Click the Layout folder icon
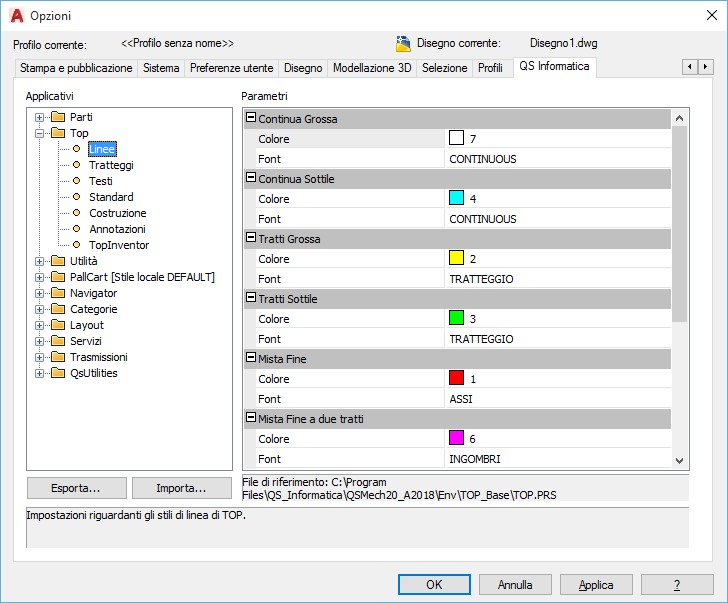 pos(58,325)
